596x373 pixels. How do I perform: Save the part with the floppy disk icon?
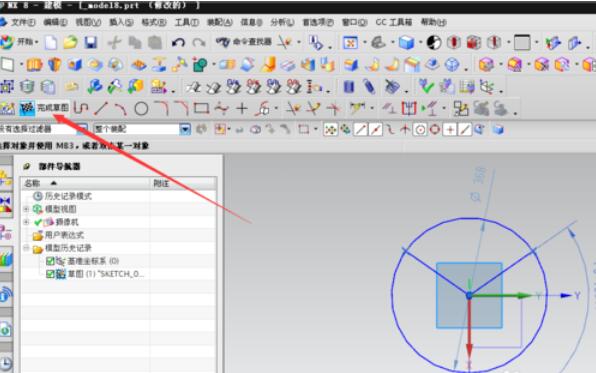click(90, 42)
